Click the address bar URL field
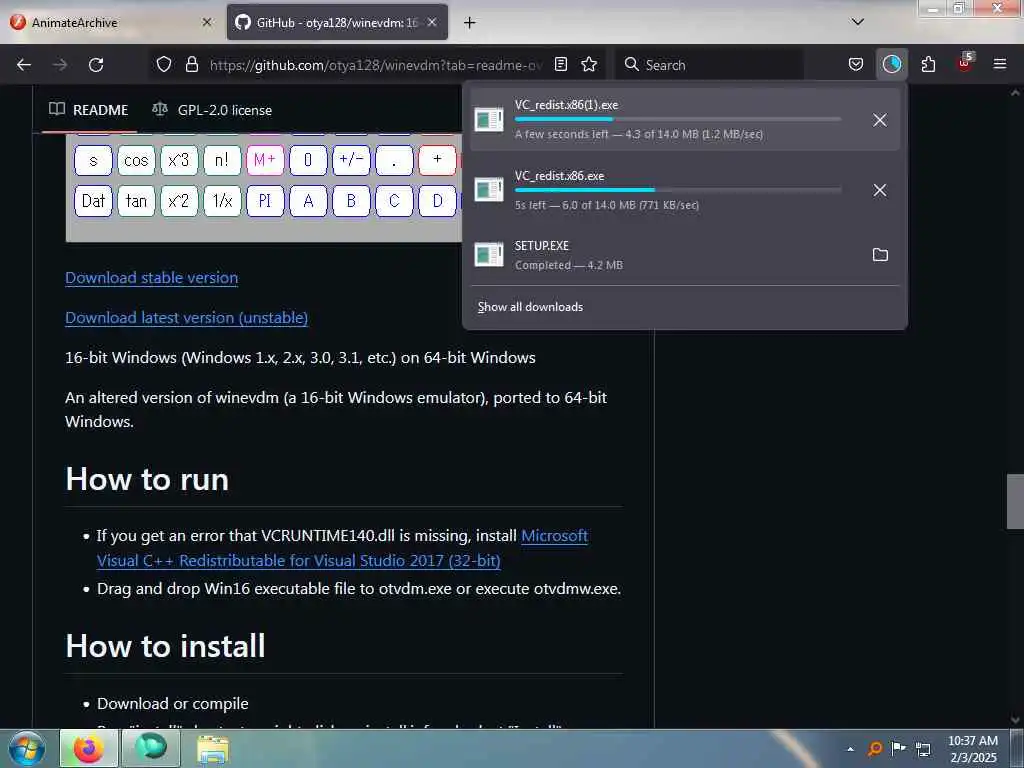The height and width of the screenshot is (768, 1024). pos(376,65)
